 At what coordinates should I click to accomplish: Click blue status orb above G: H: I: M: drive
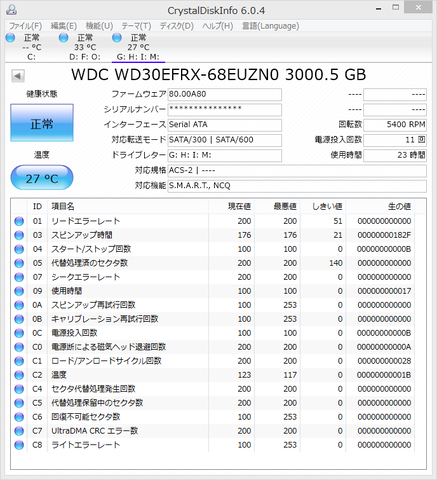[x=117, y=38]
